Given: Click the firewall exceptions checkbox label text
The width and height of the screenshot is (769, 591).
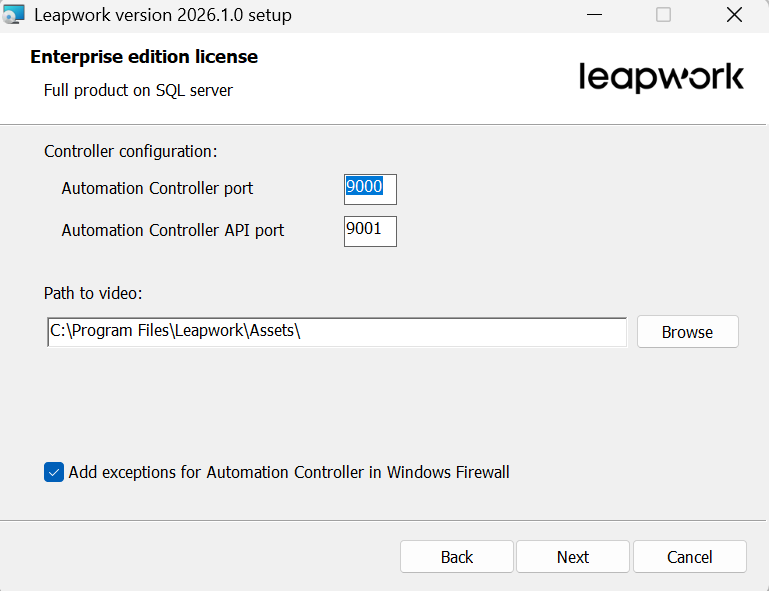Looking at the screenshot, I should pyautogui.click(x=289, y=472).
